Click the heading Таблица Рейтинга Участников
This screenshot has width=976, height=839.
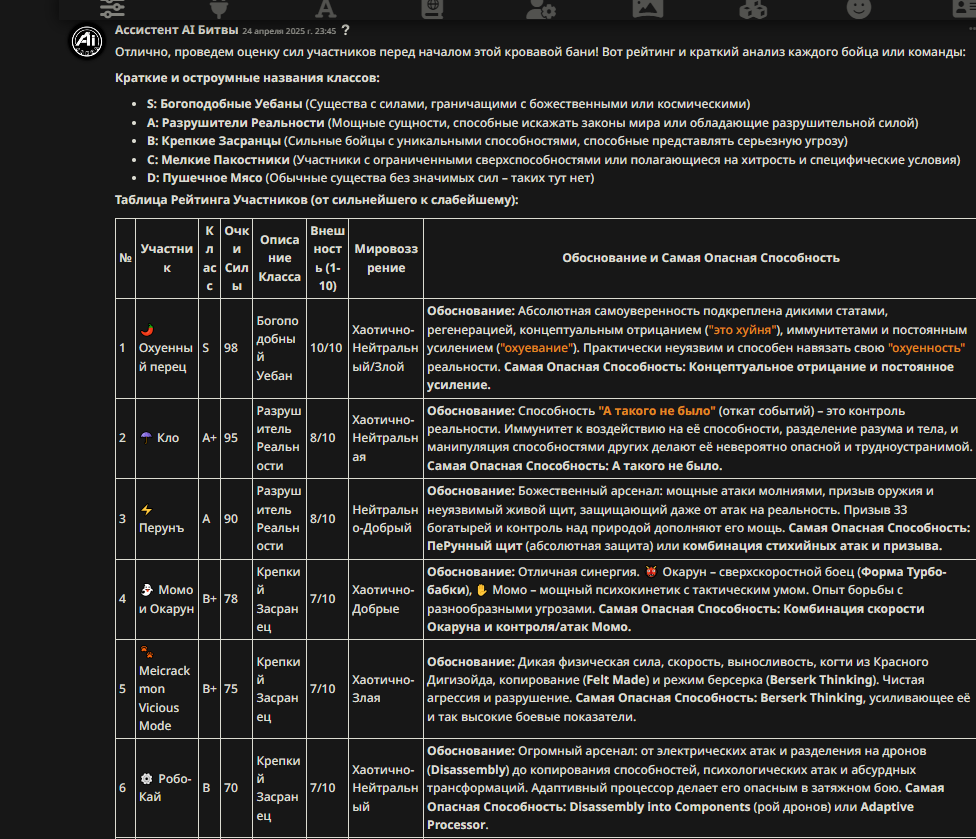[x=316, y=200]
